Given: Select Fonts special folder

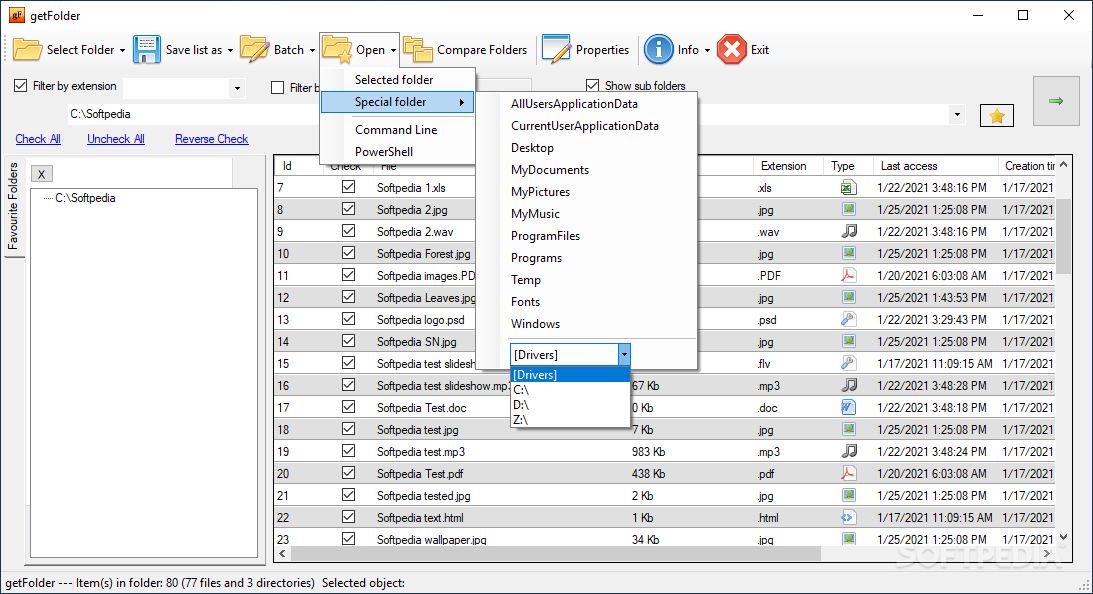Looking at the screenshot, I should coord(526,302).
